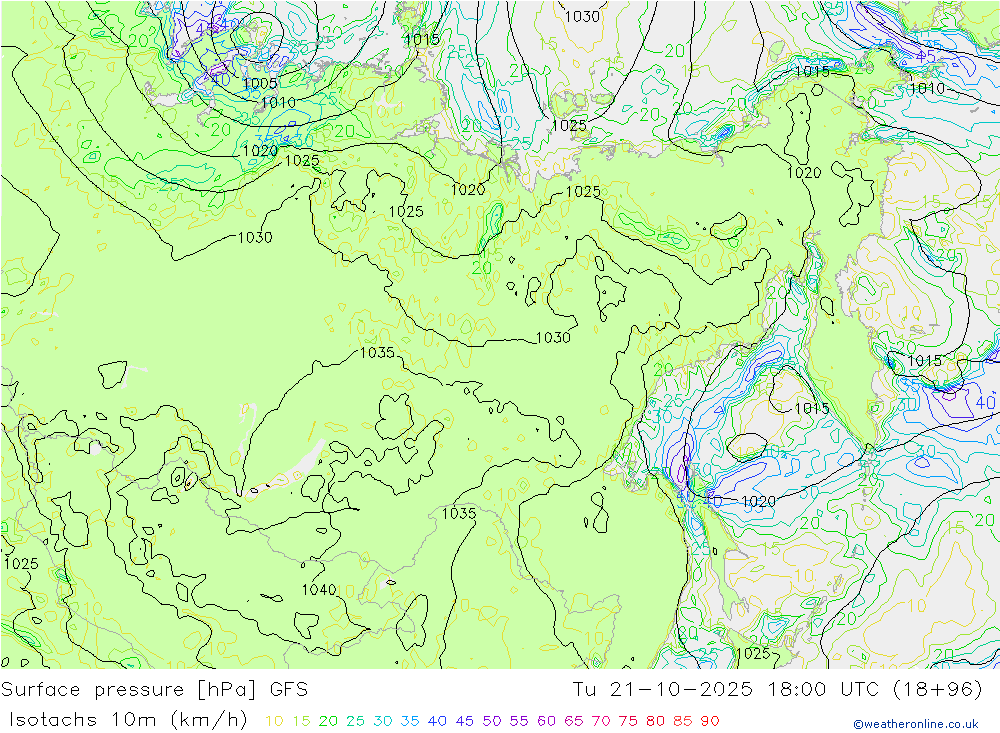Select the legend value 15
The width and height of the screenshot is (1000, 733).
(302, 722)
